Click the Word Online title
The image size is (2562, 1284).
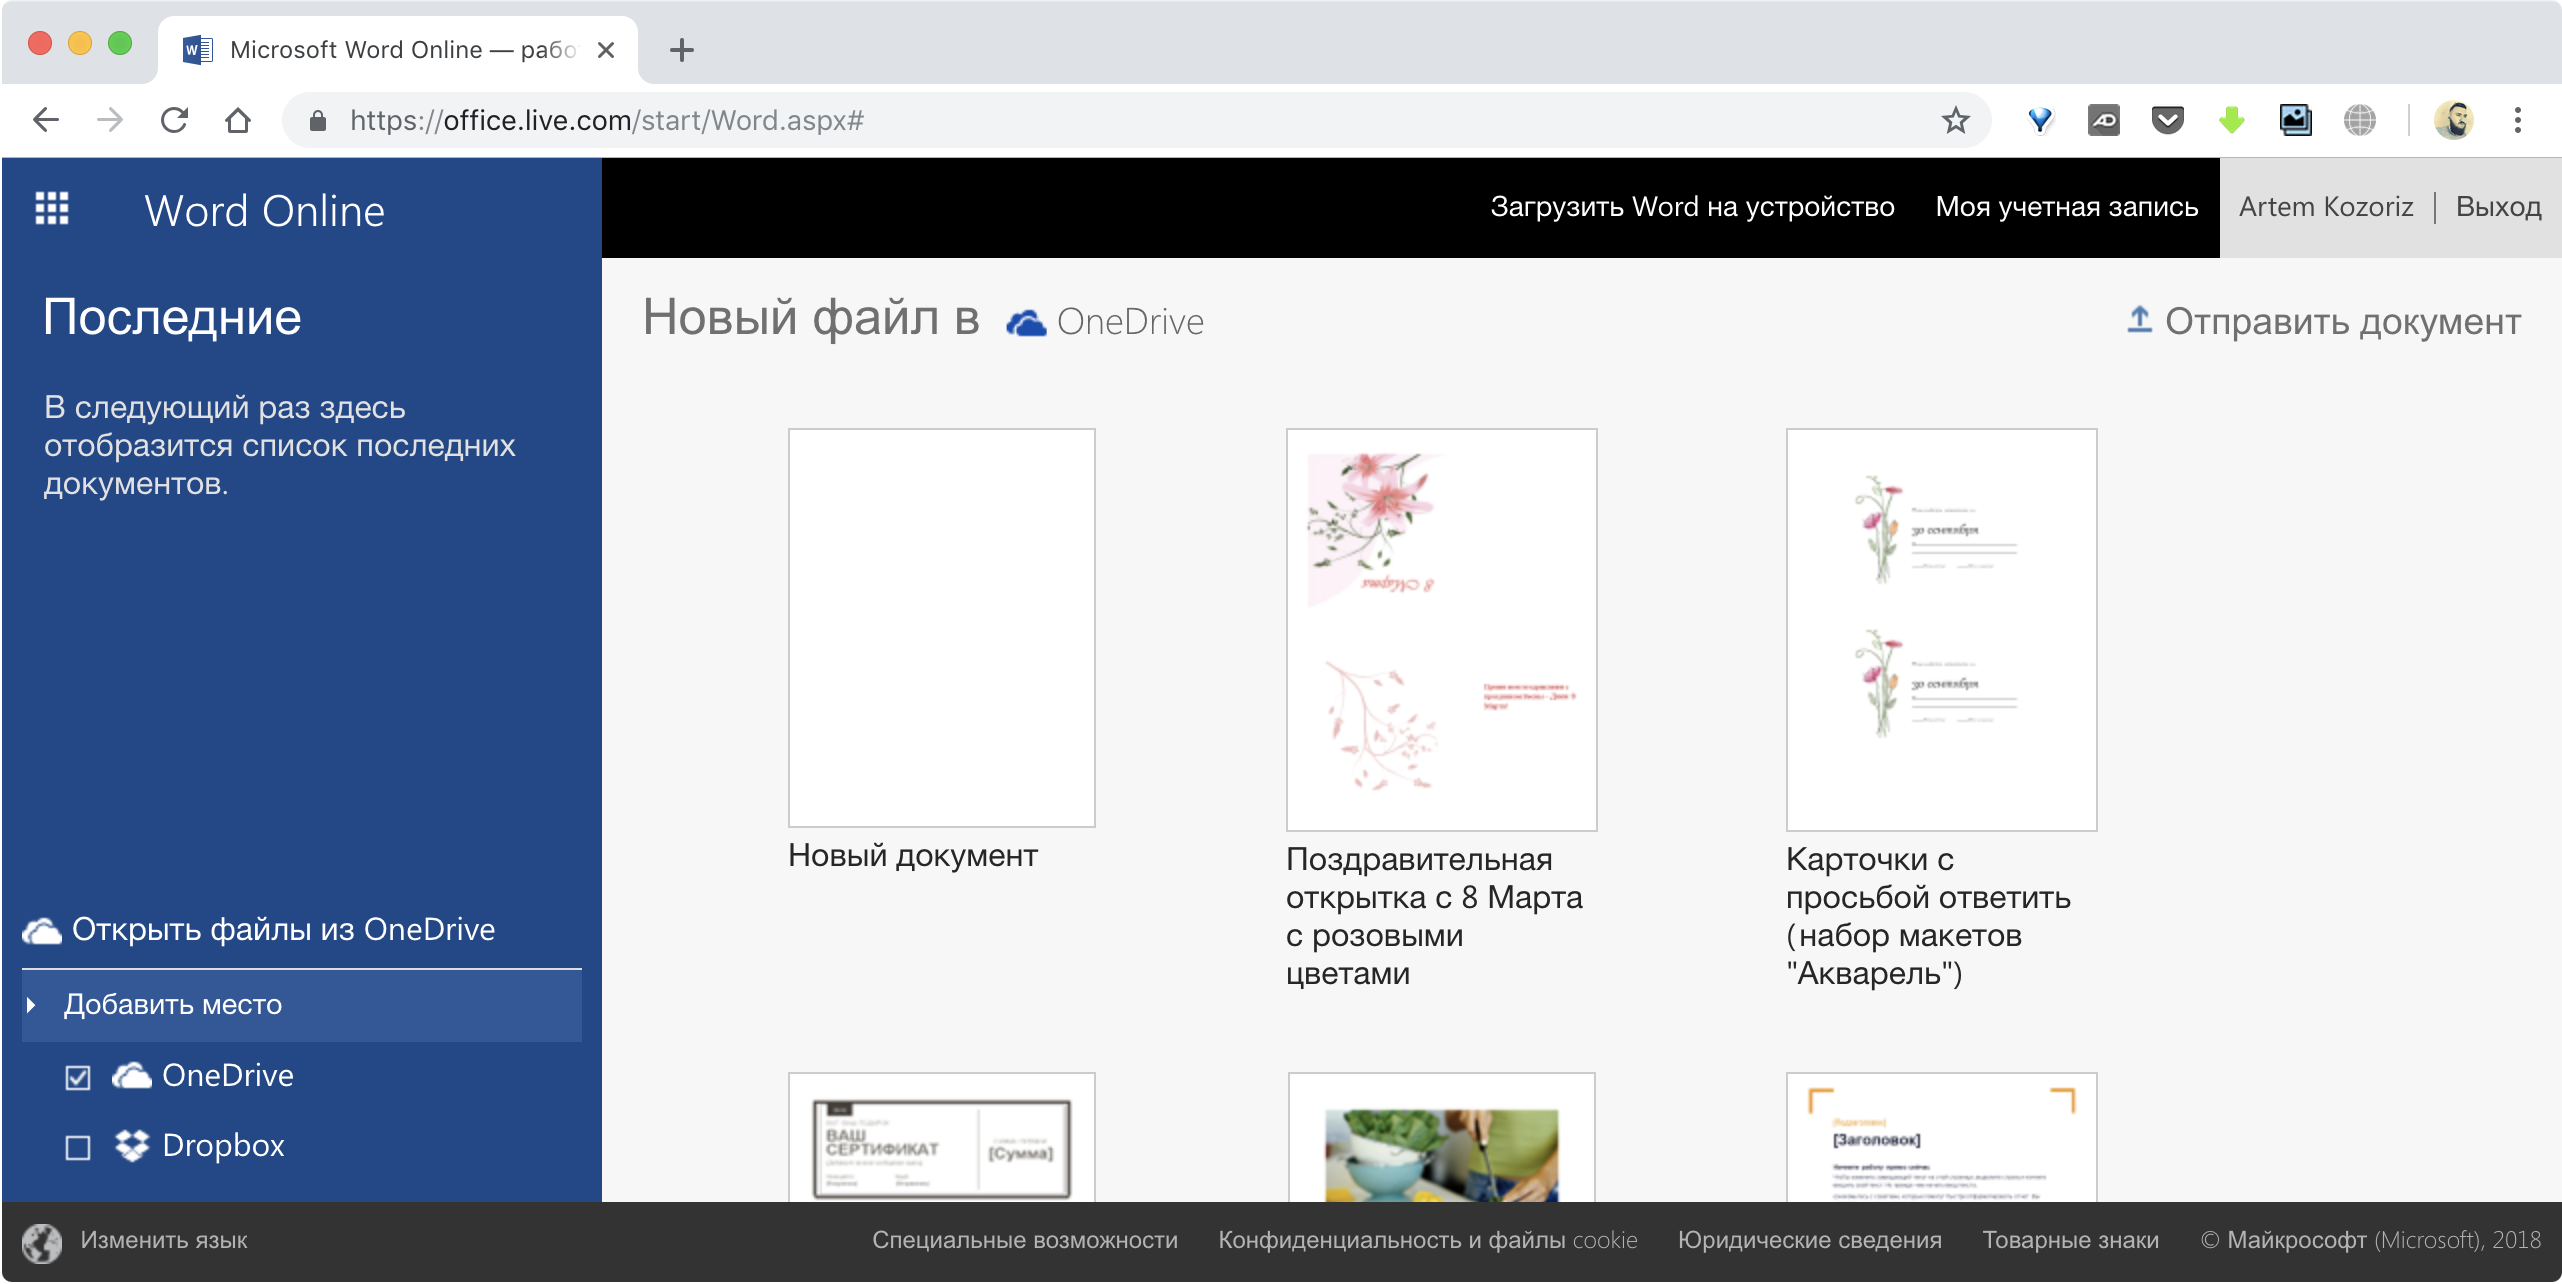(264, 211)
